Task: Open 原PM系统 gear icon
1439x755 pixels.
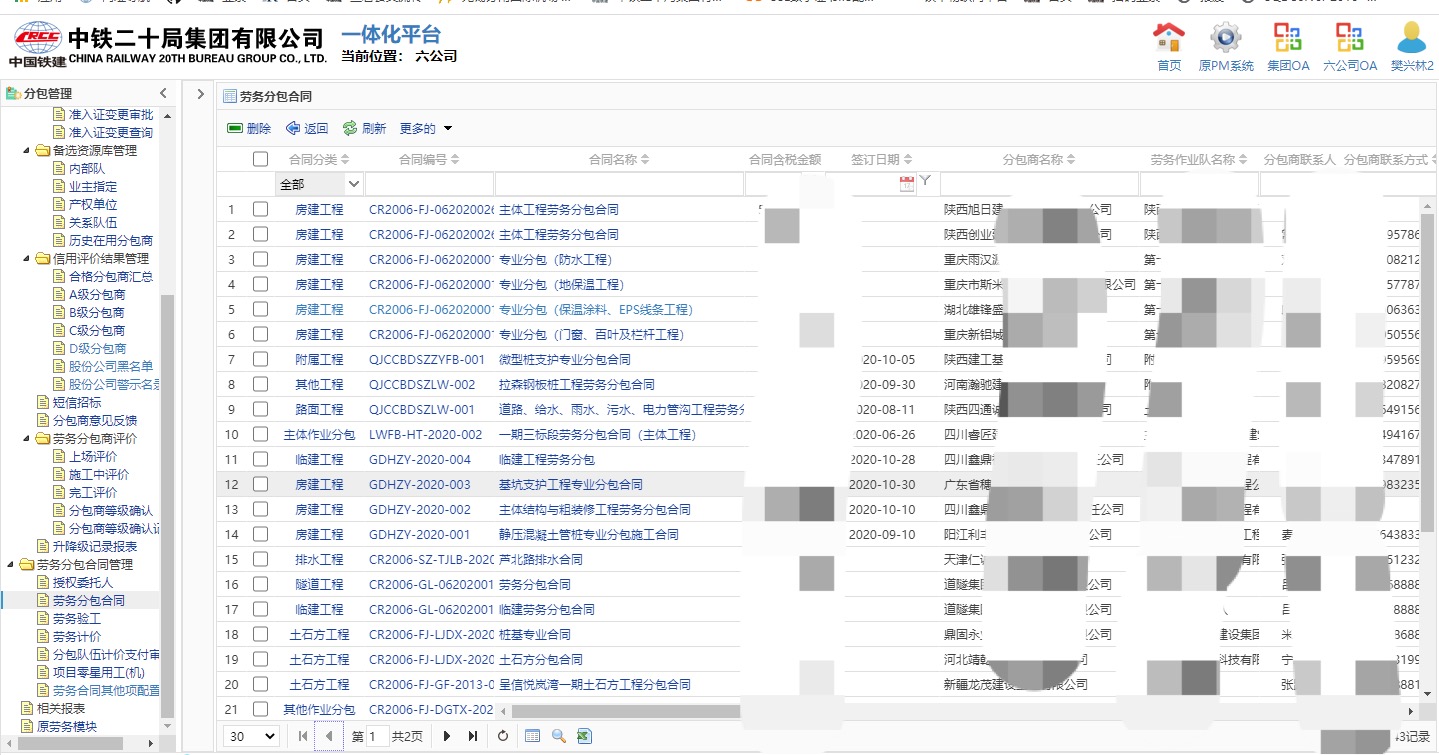Action: pyautogui.click(x=1225, y=39)
